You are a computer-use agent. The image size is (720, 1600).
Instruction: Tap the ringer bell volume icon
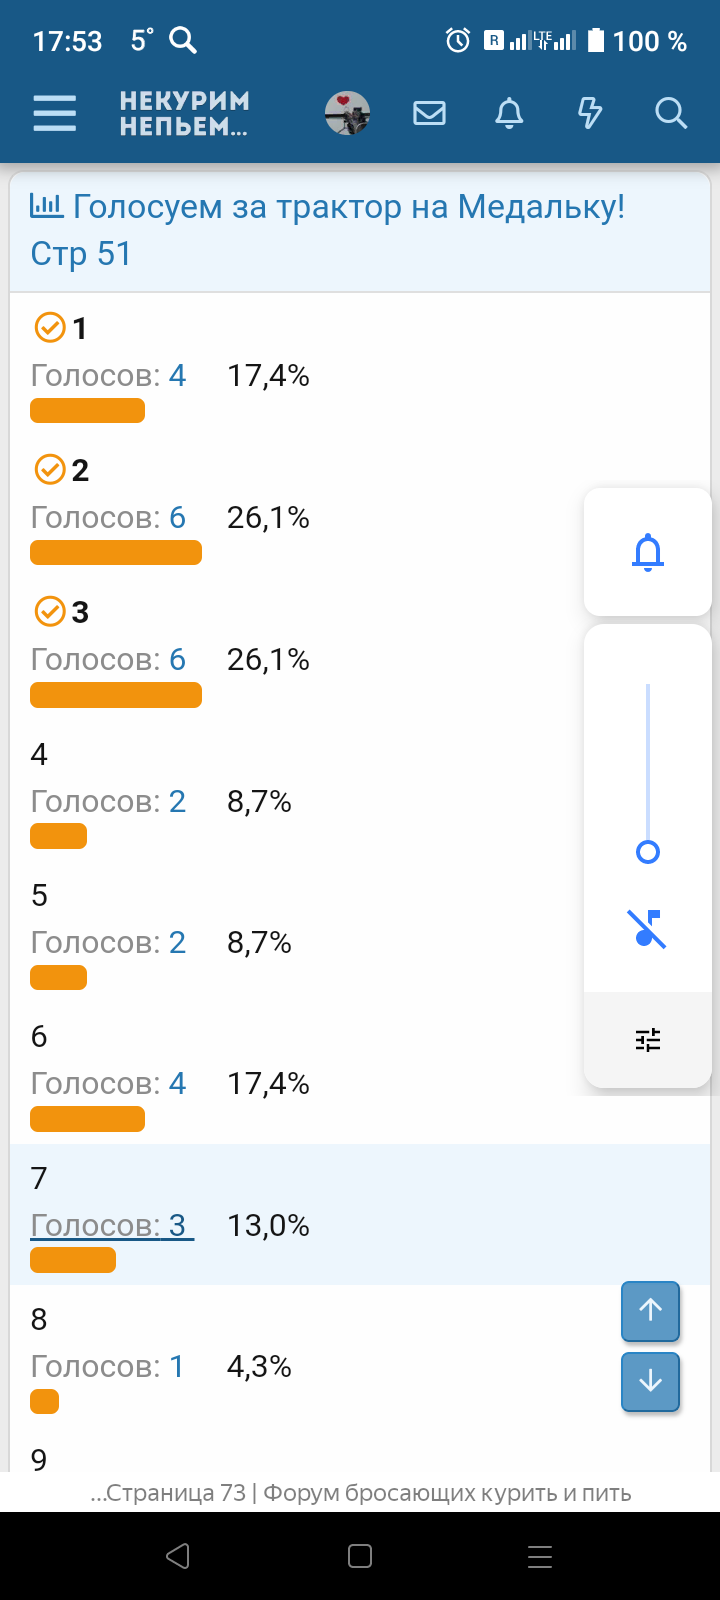coord(648,552)
